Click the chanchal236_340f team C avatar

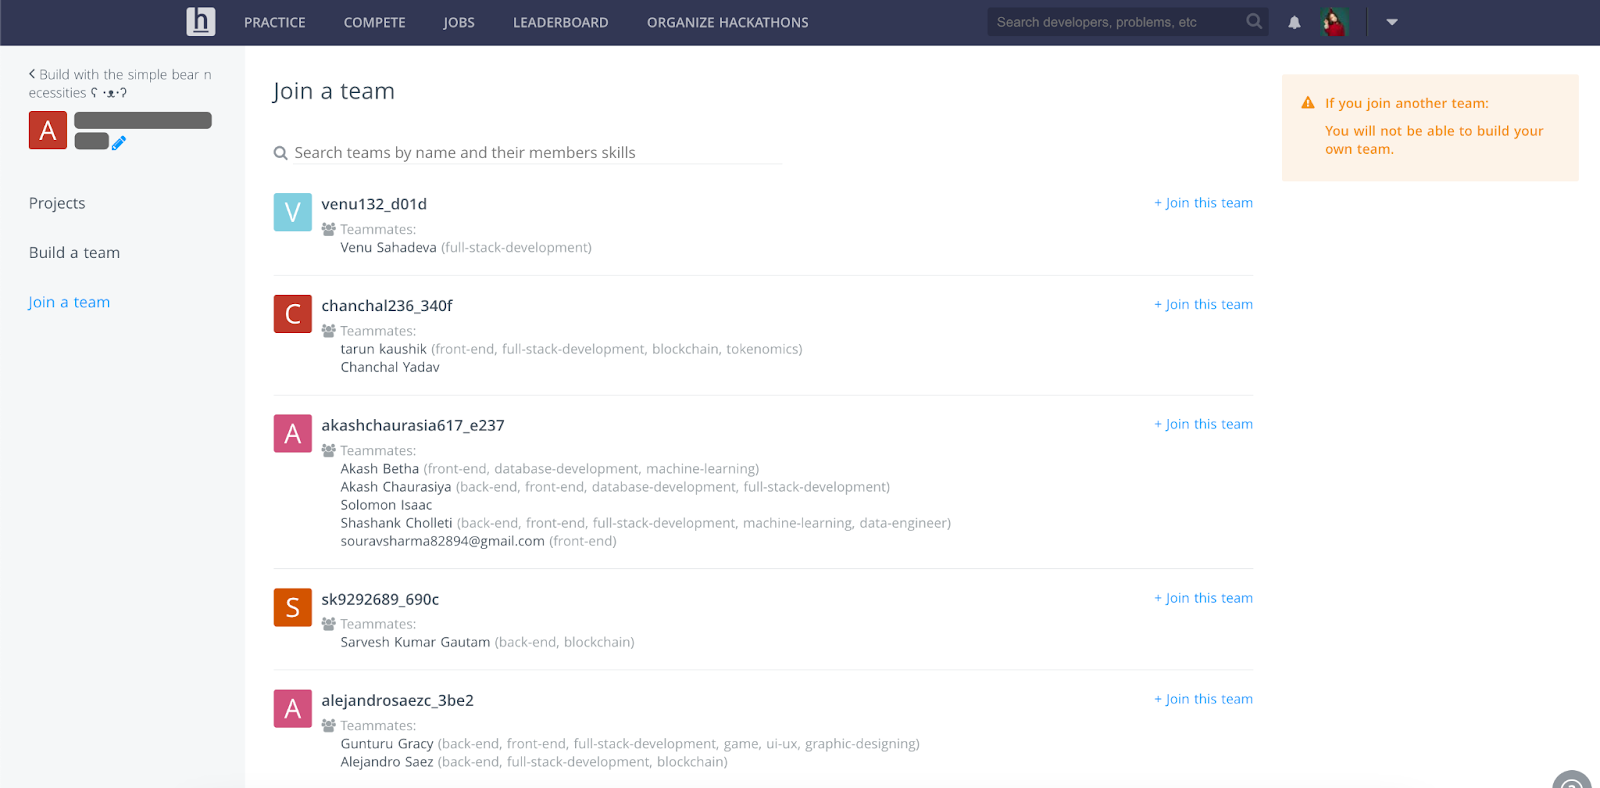(292, 314)
